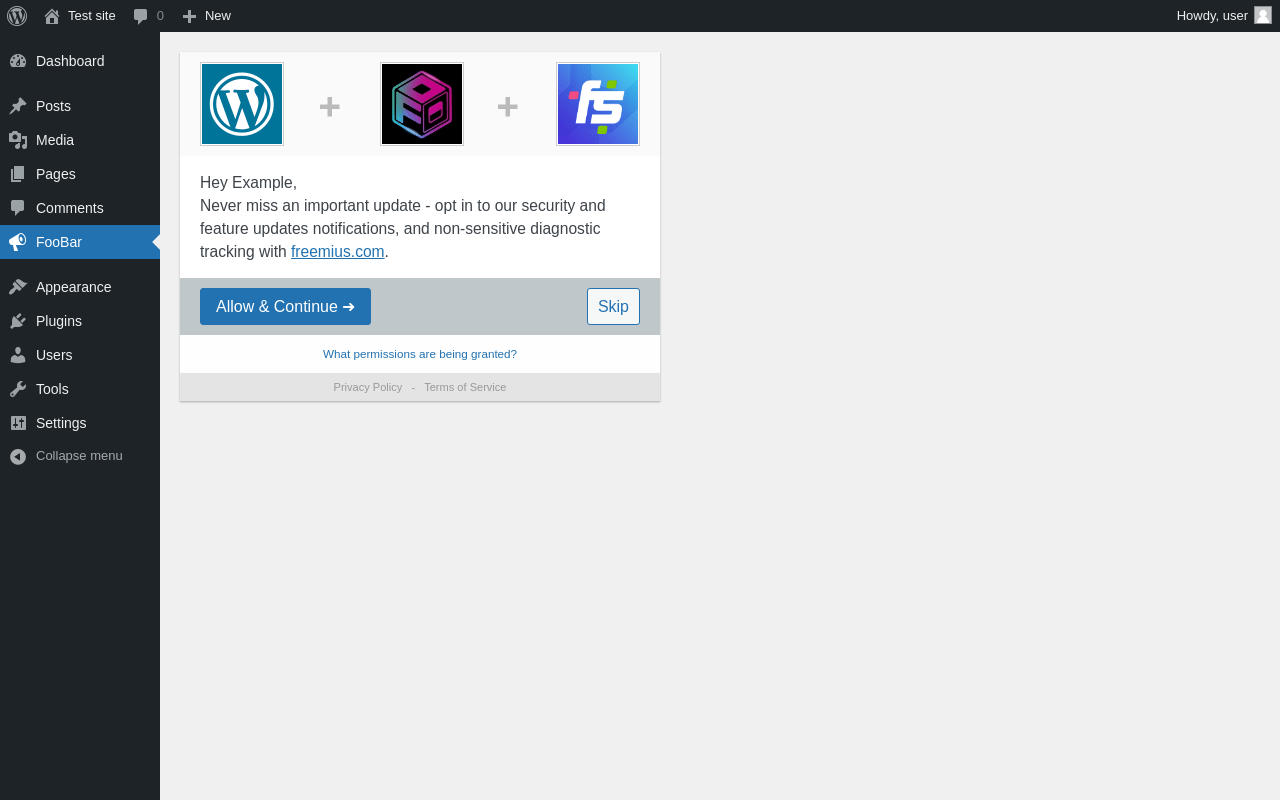Click the Comments speech bubble sidebar icon
Viewport: 1280px width, 800px height.
[x=18, y=208]
